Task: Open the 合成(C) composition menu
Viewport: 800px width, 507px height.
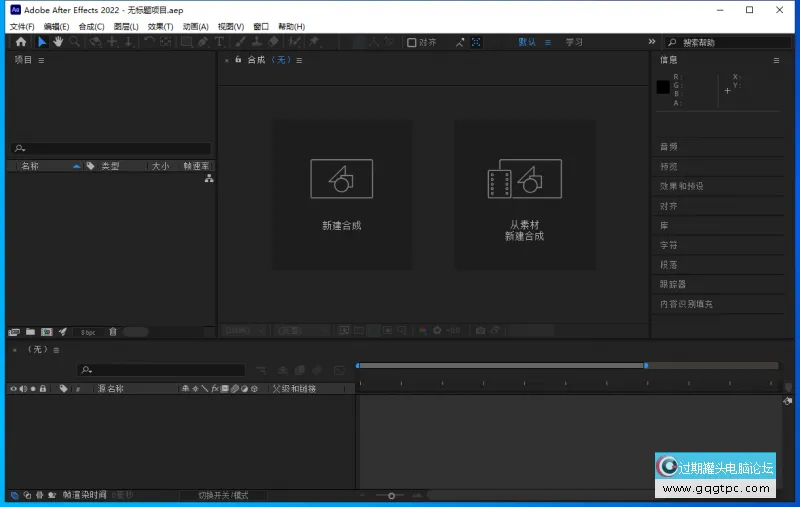Action: pos(92,26)
